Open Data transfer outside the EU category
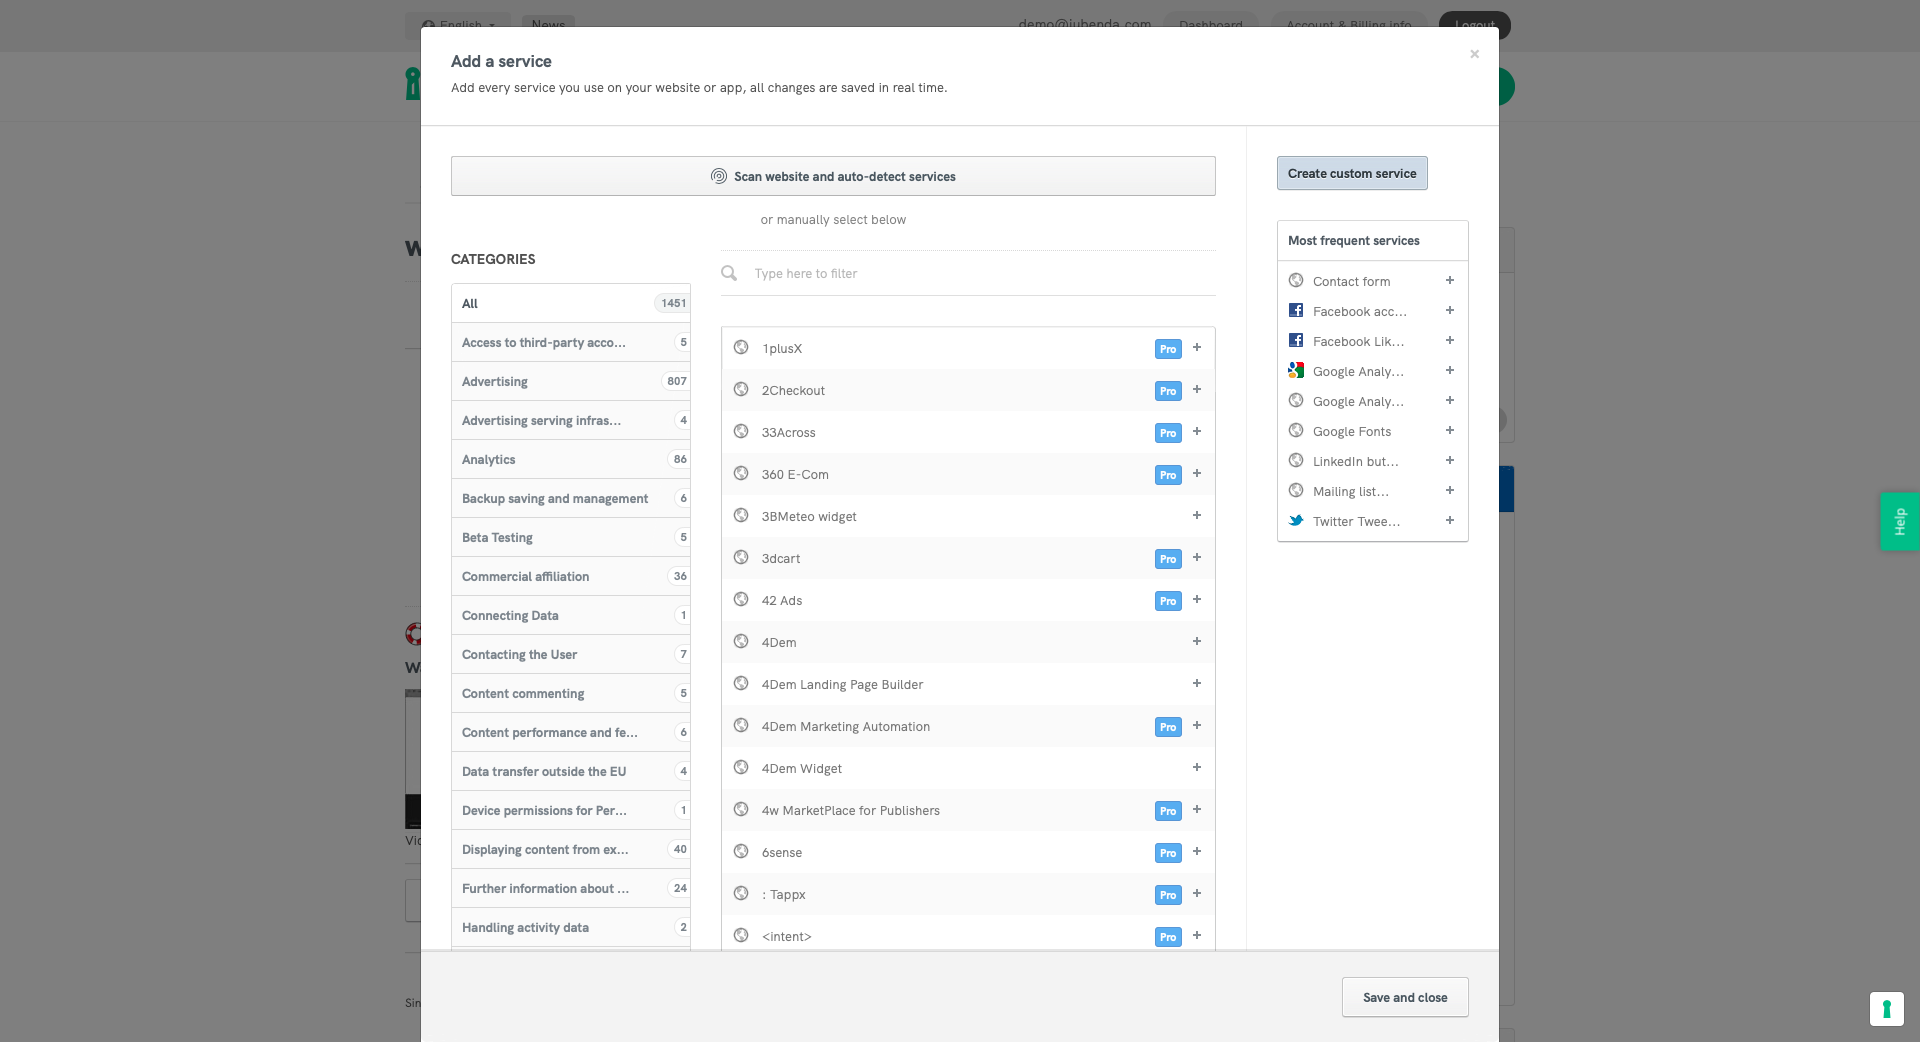The height and width of the screenshot is (1042, 1920). point(571,771)
